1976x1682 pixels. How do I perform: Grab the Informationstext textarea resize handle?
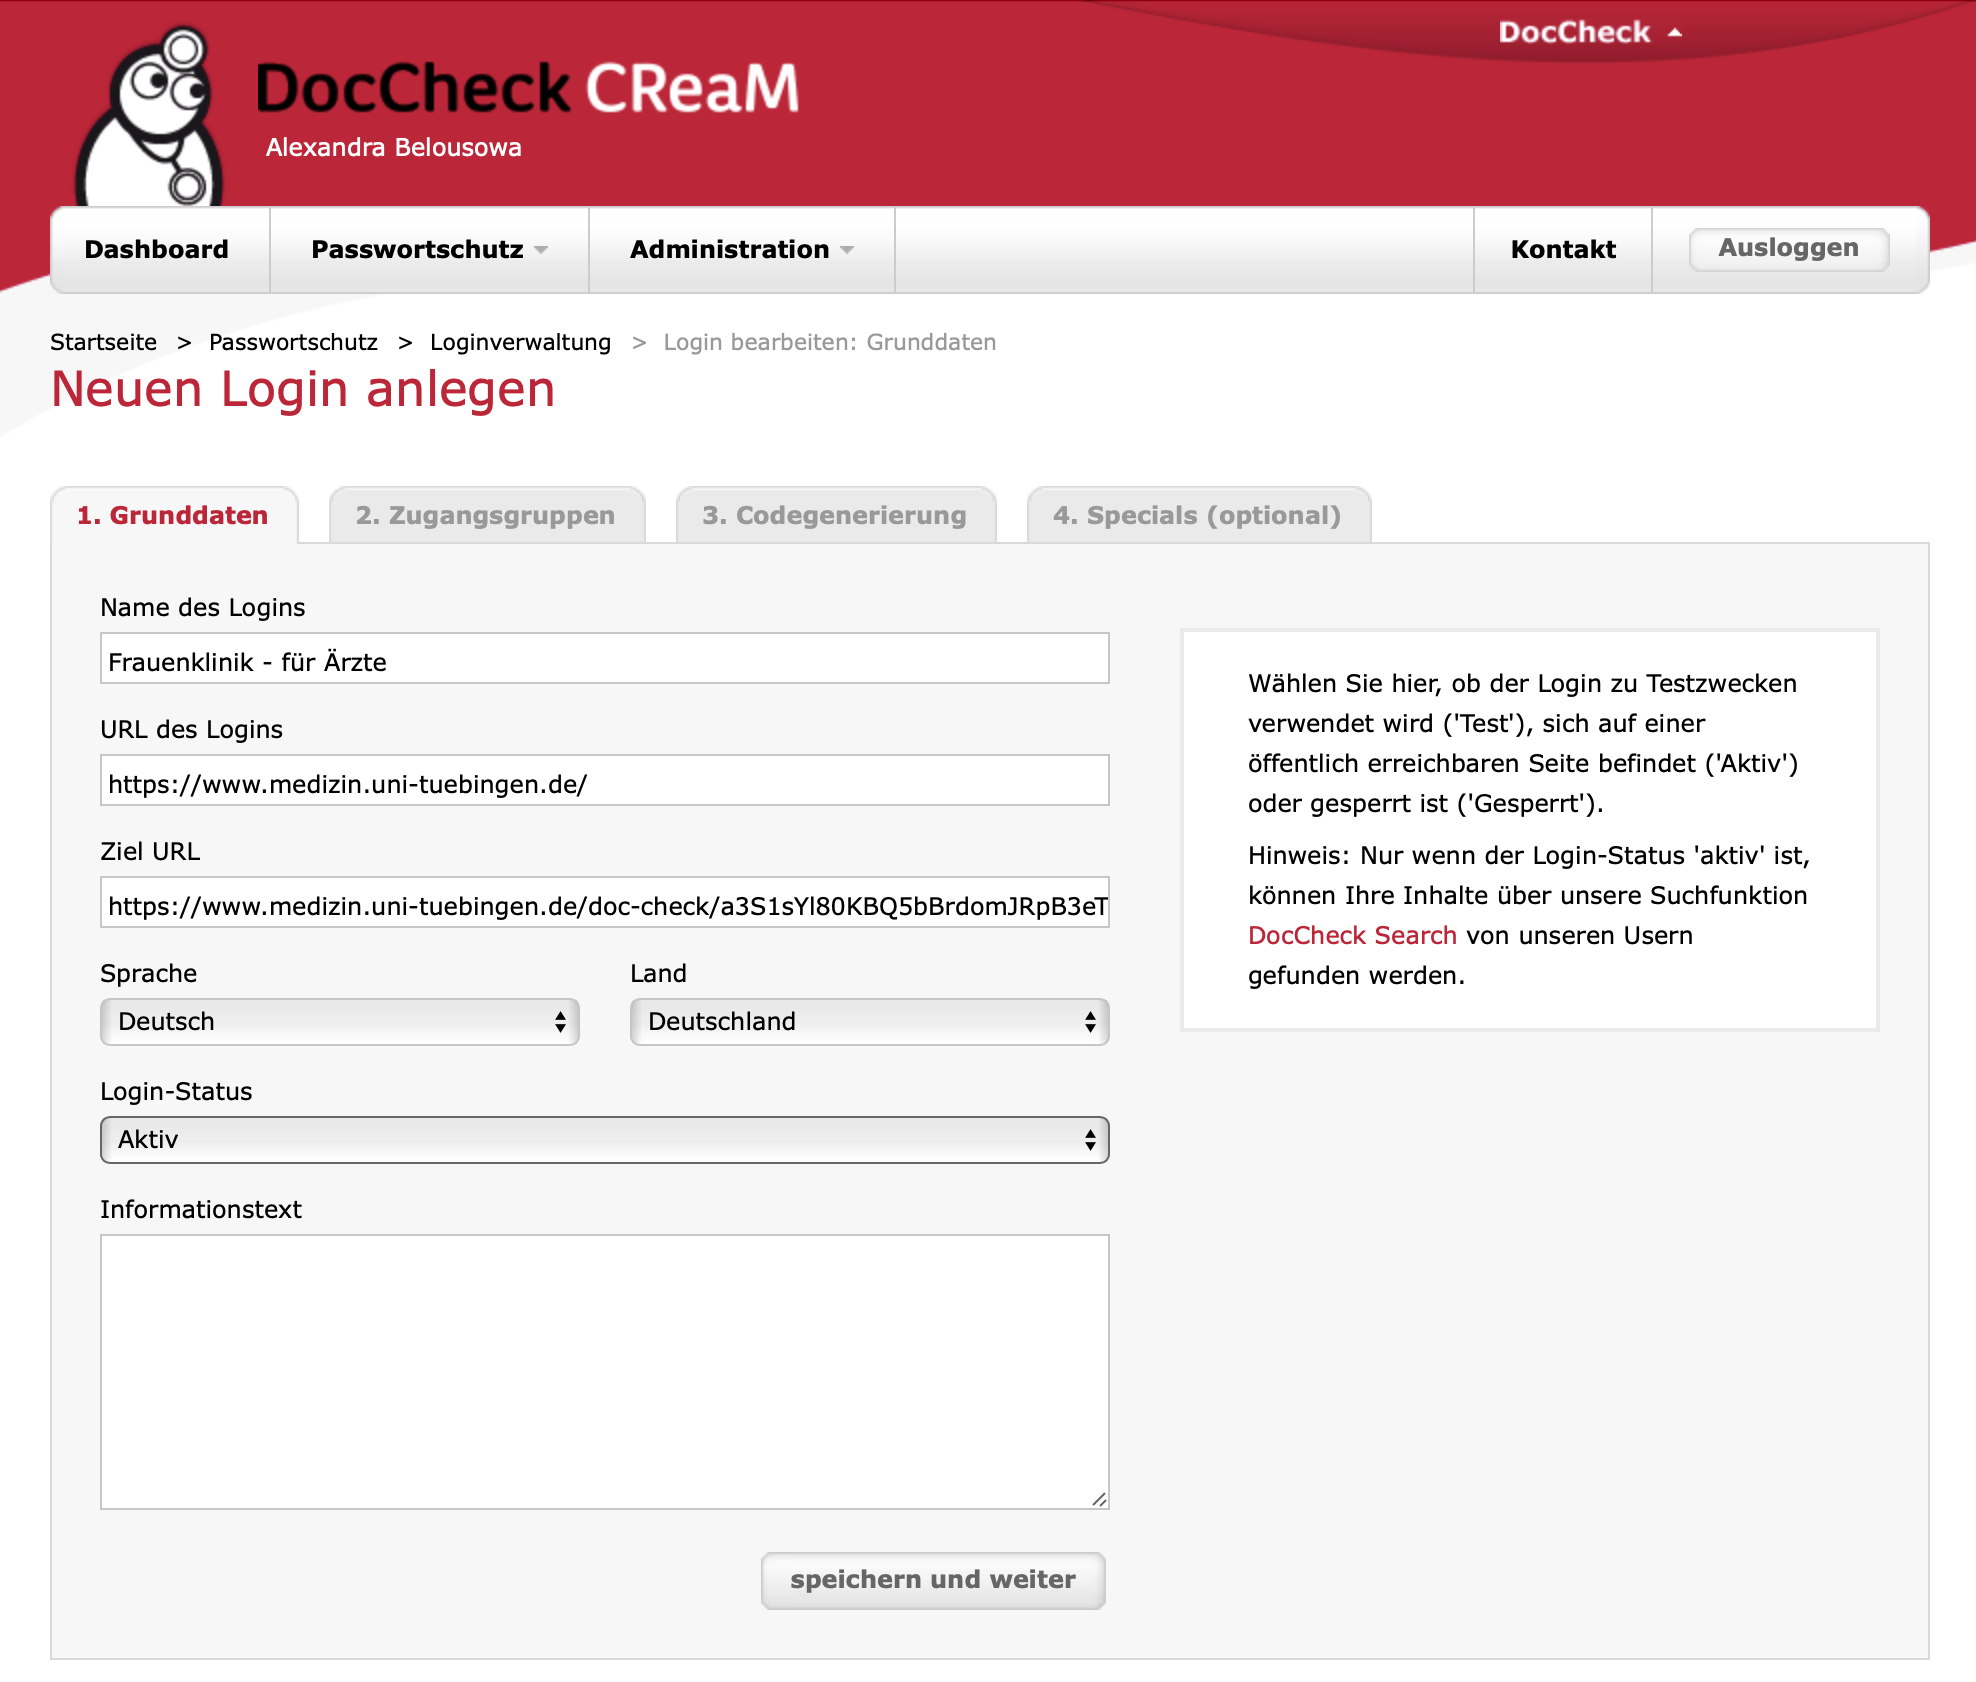tap(1099, 1499)
